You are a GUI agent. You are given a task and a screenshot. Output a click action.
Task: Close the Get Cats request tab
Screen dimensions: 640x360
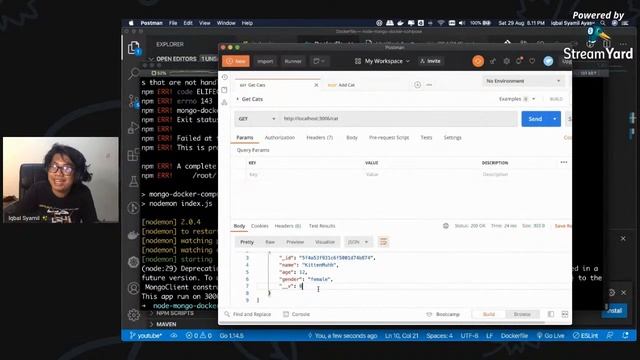pos(316,85)
